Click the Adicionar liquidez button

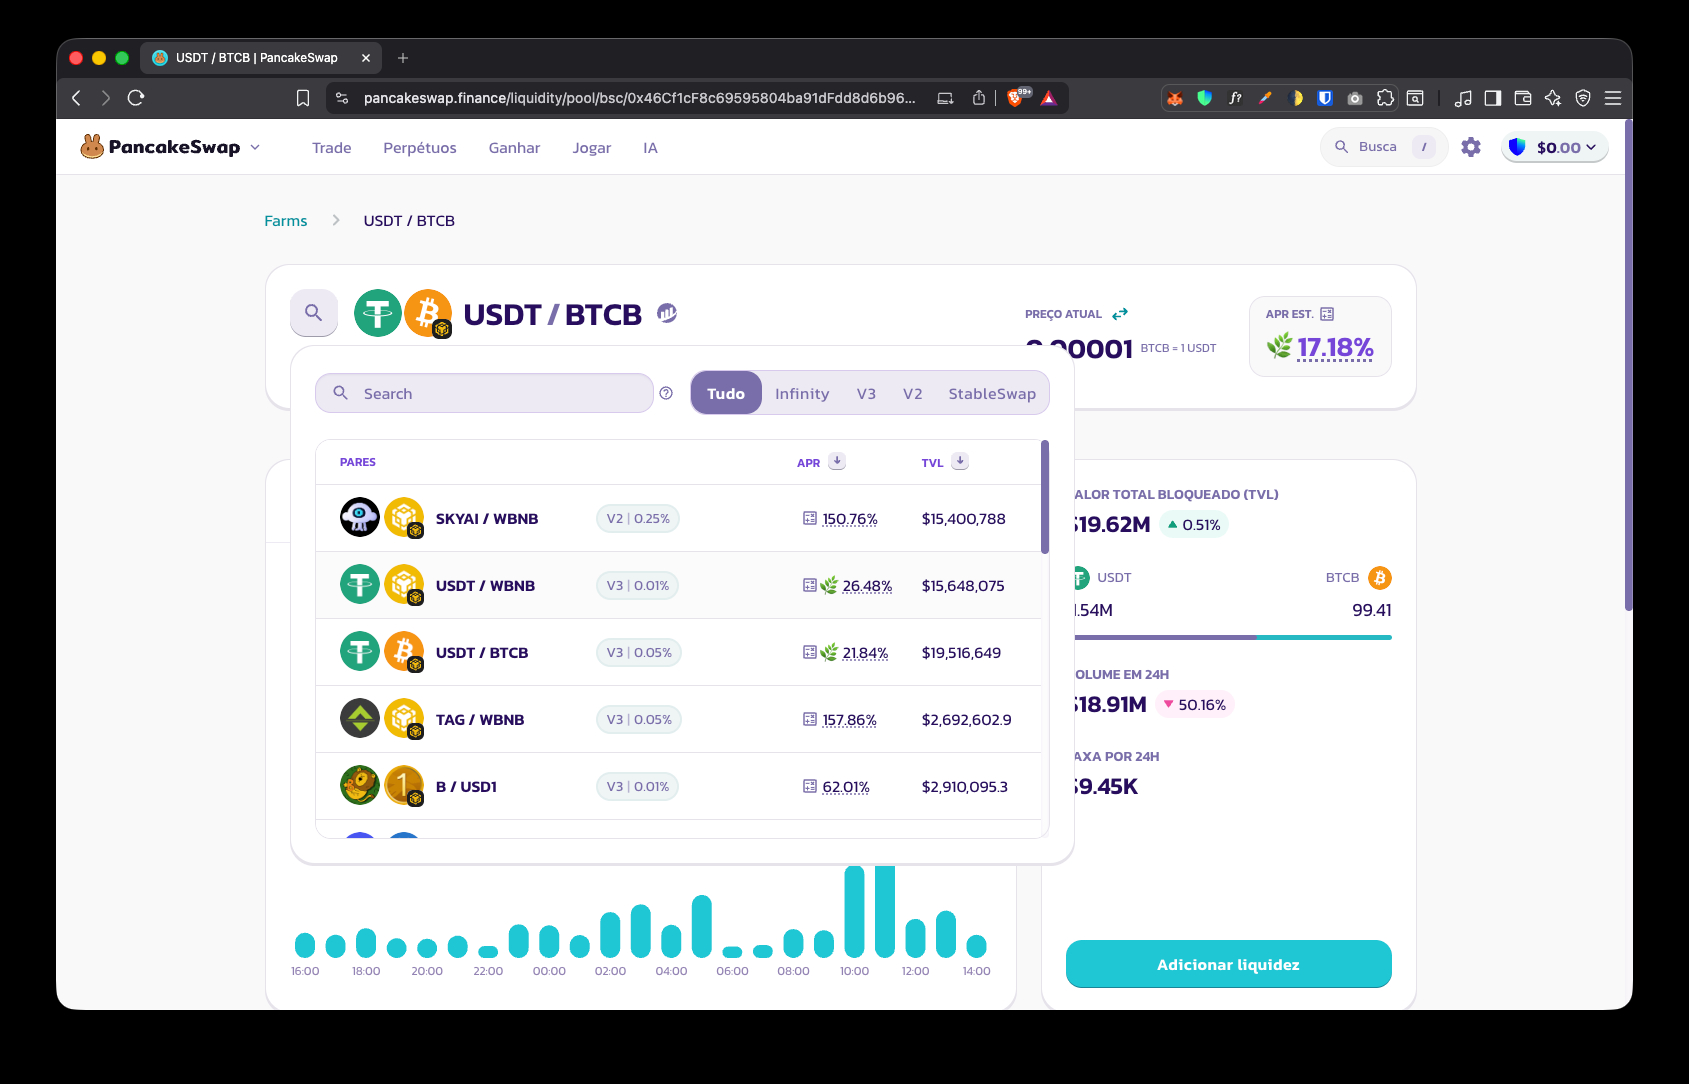(1228, 964)
